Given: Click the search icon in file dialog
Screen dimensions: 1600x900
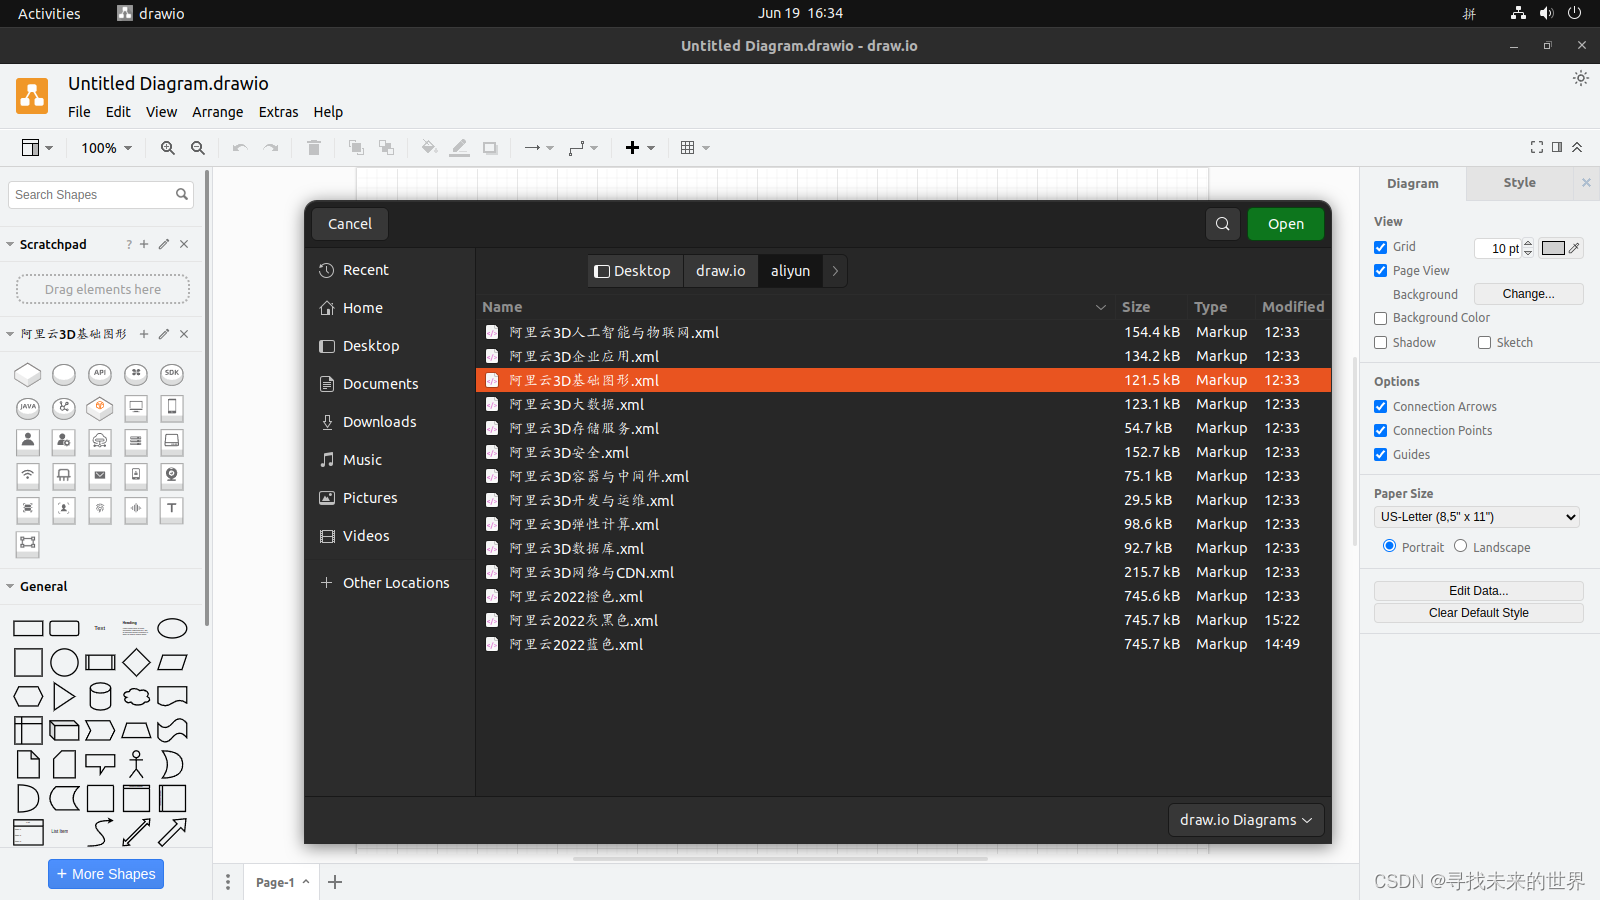Looking at the screenshot, I should pos(1223,224).
